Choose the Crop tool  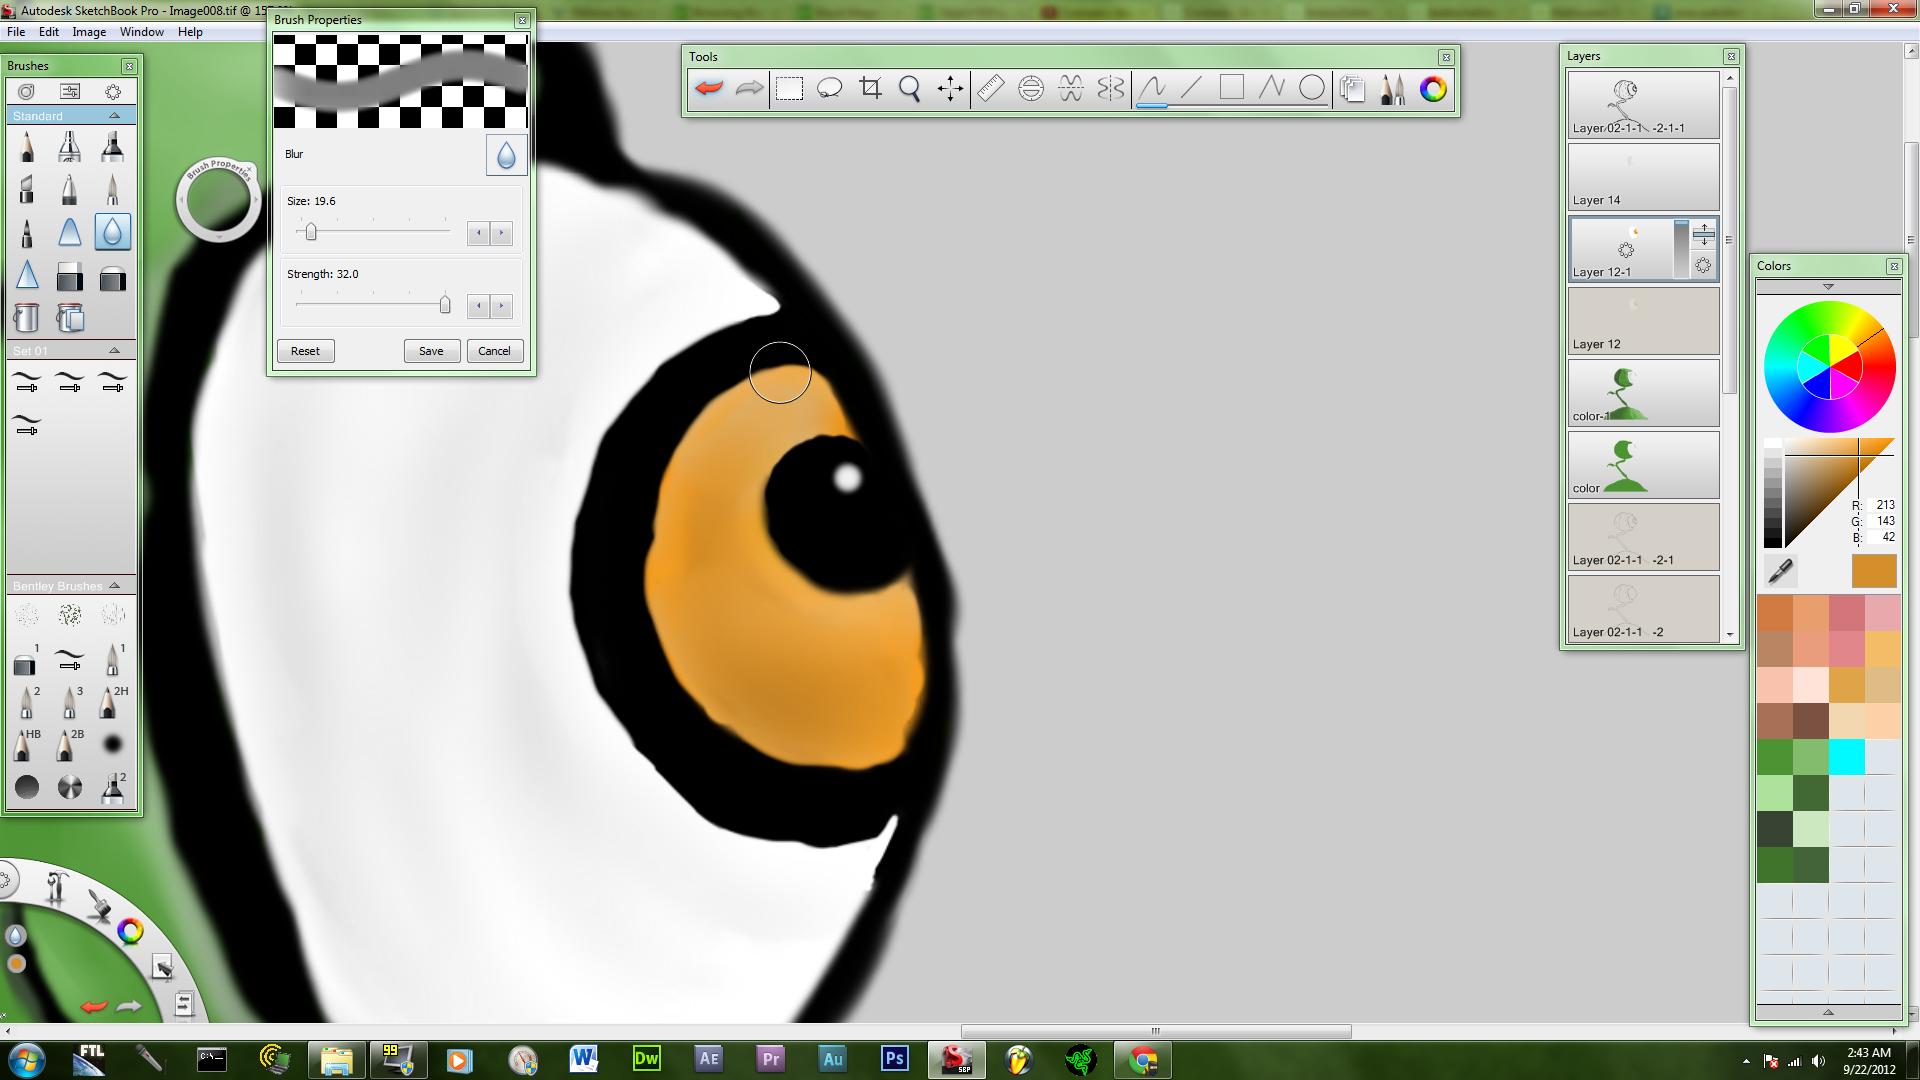[x=870, y=89]
